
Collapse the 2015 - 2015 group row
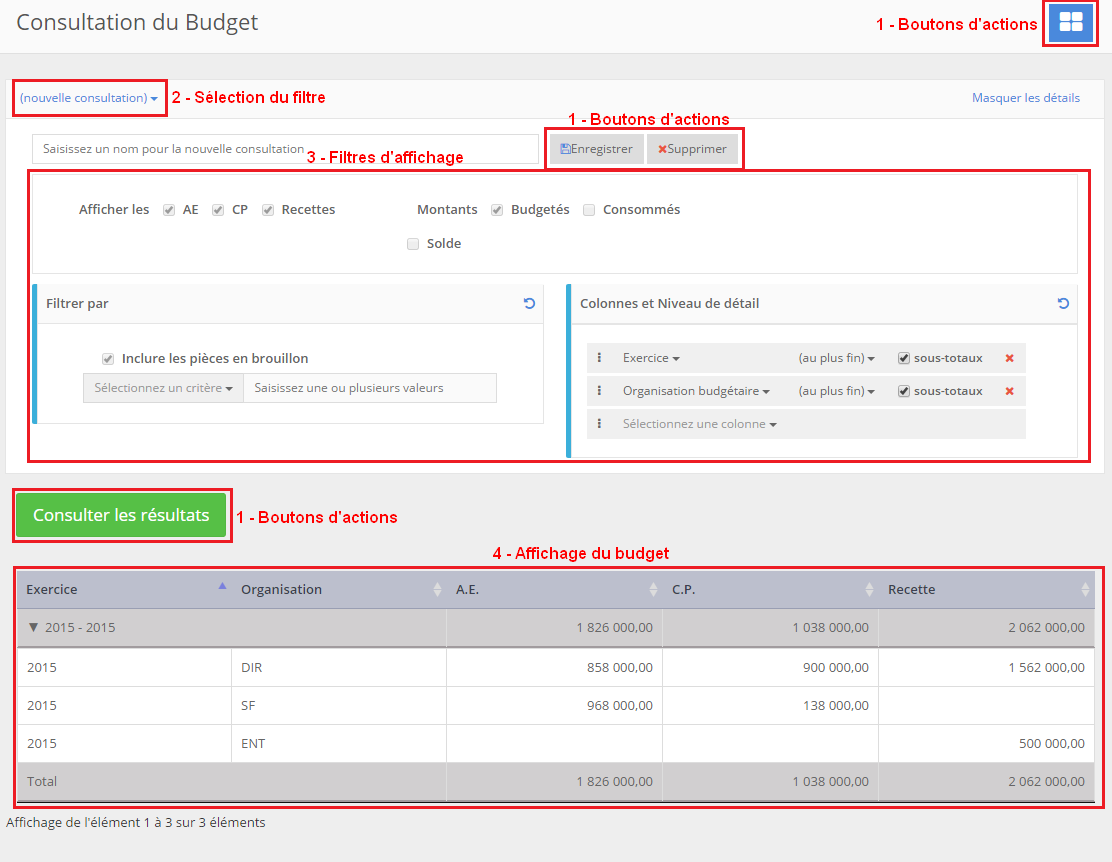pos(35,628)
